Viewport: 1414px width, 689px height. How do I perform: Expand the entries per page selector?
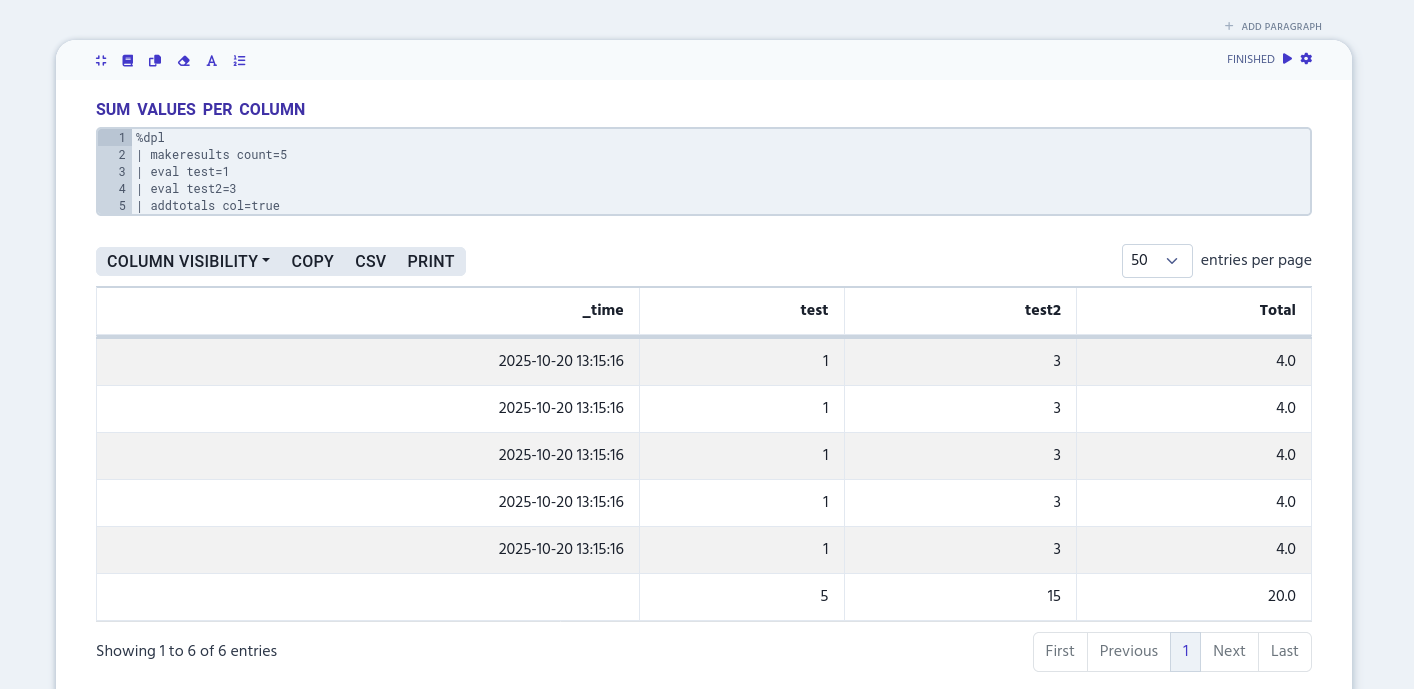click(1157, 260)
